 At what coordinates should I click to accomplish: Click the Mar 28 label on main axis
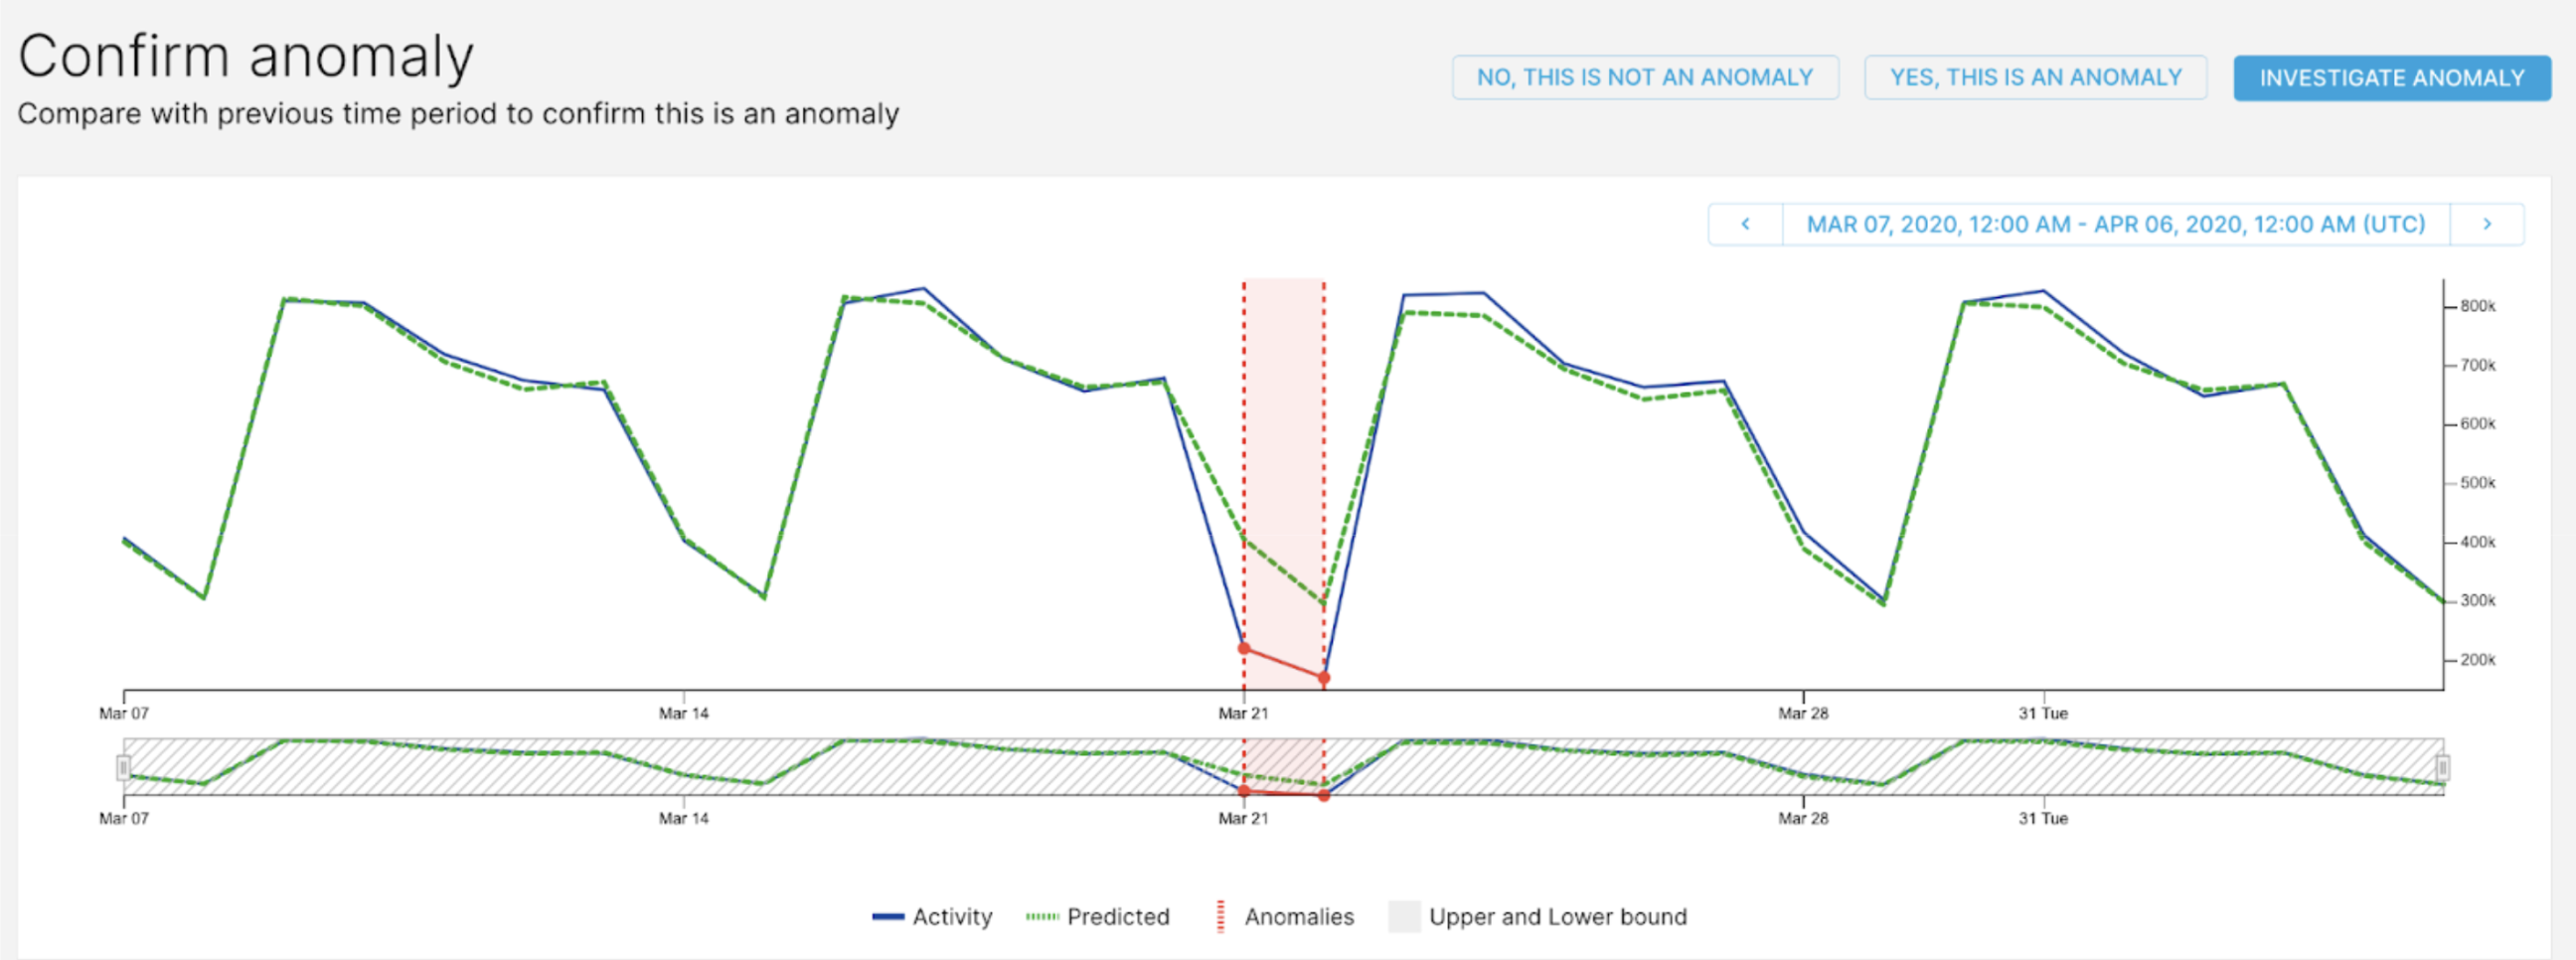(1803, 713)
